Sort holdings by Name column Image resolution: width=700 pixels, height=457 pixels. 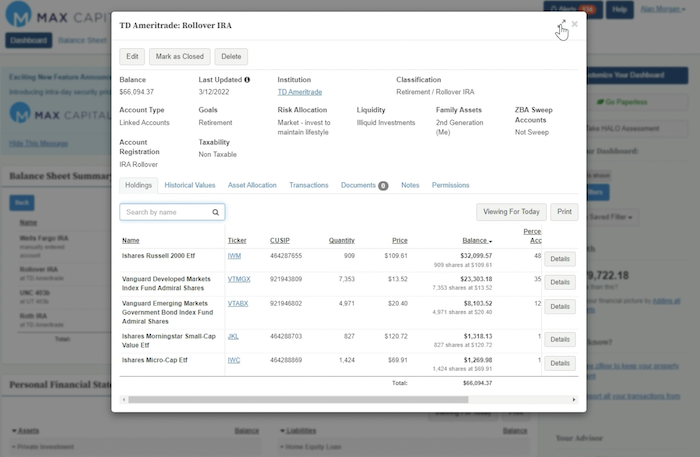131,241
